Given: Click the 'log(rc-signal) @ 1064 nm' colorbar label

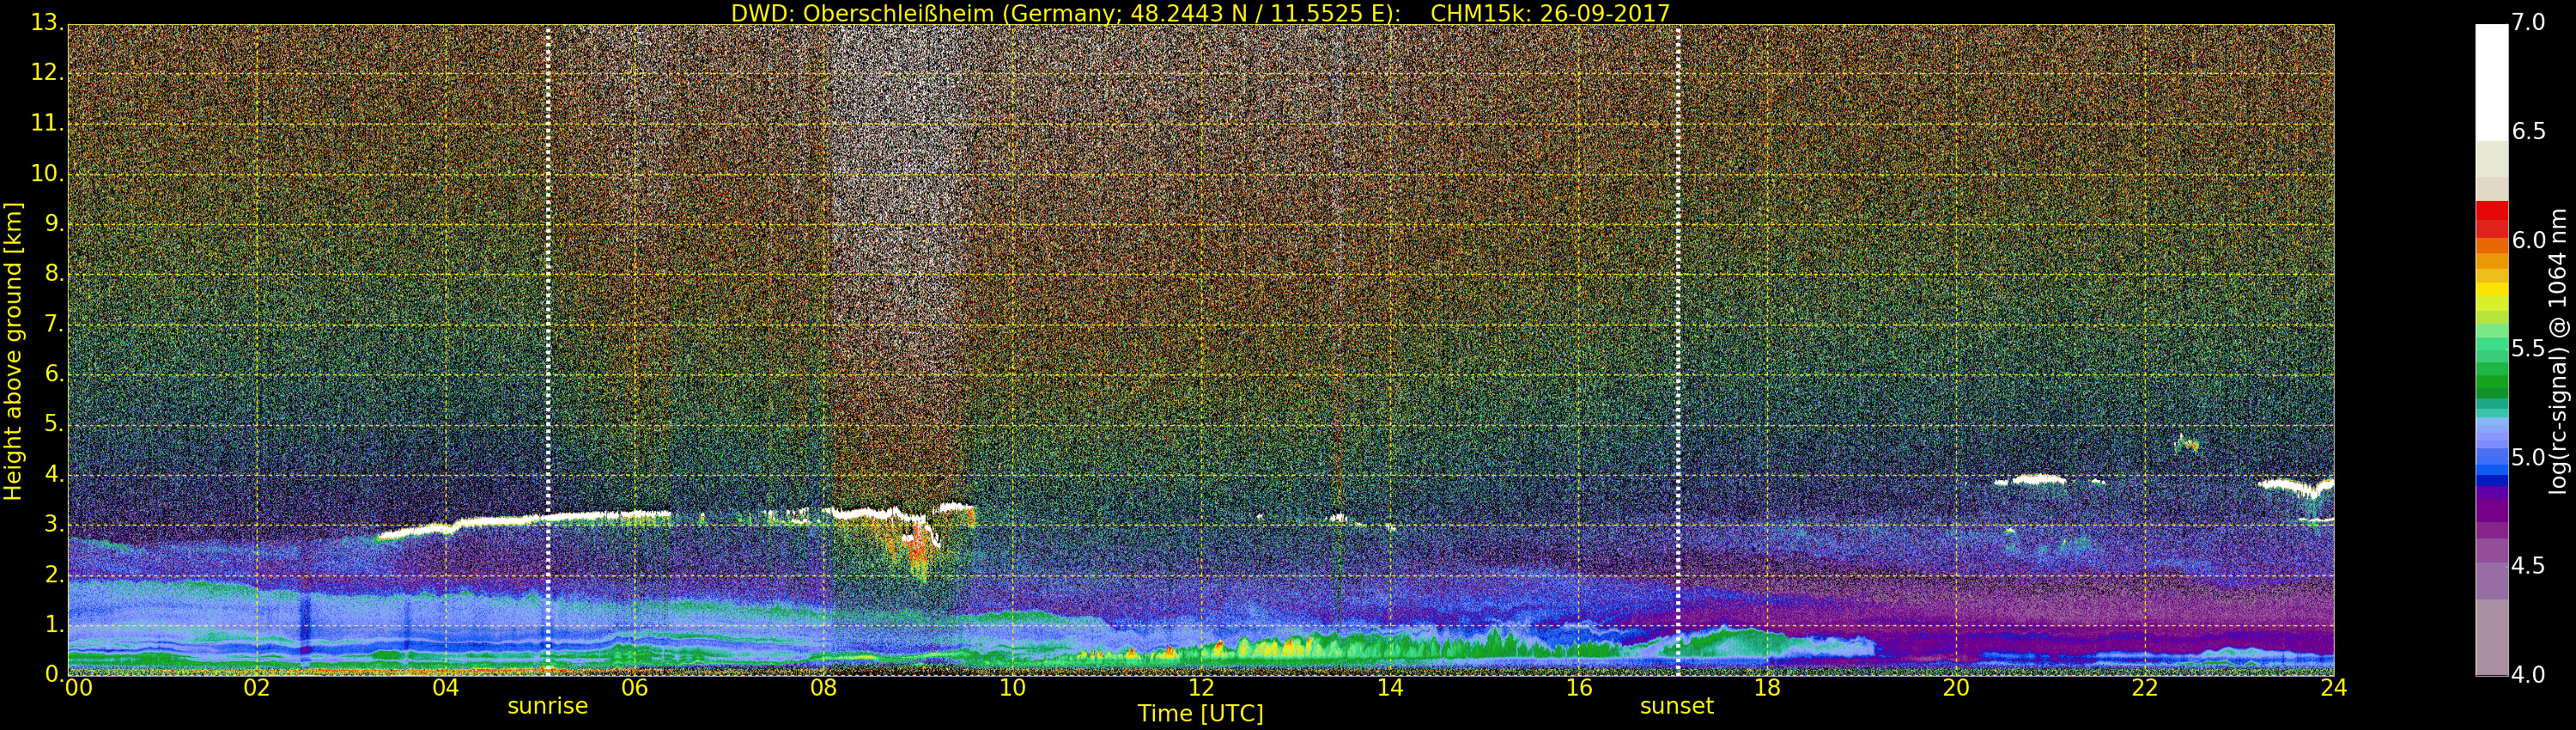Looking at the screenshot, I should pos(2558,351).
